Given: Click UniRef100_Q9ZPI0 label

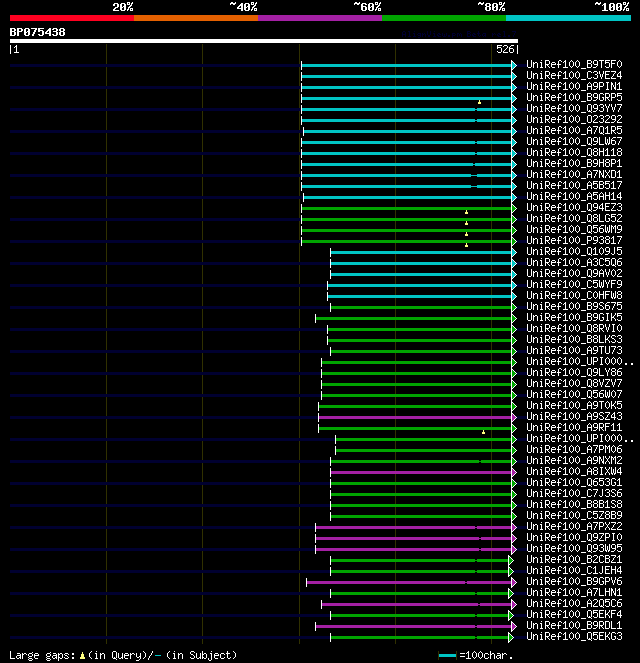Looking at the screenshot, I should [574, 537].
